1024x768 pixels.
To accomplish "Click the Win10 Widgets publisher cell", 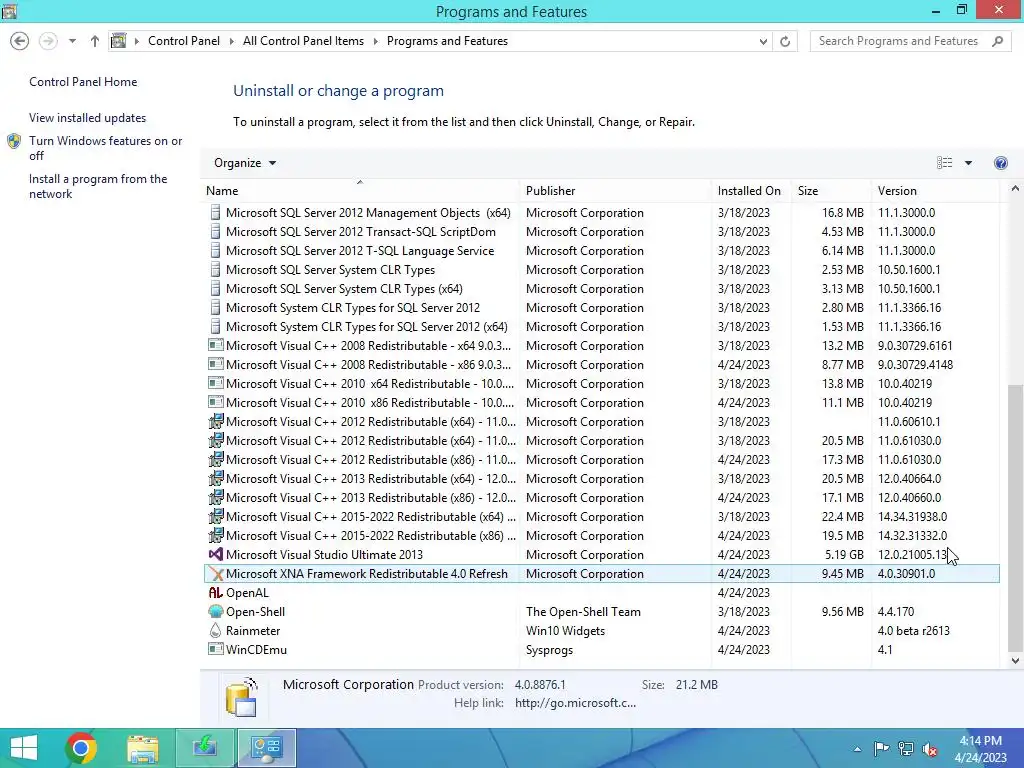I will 566,631.
